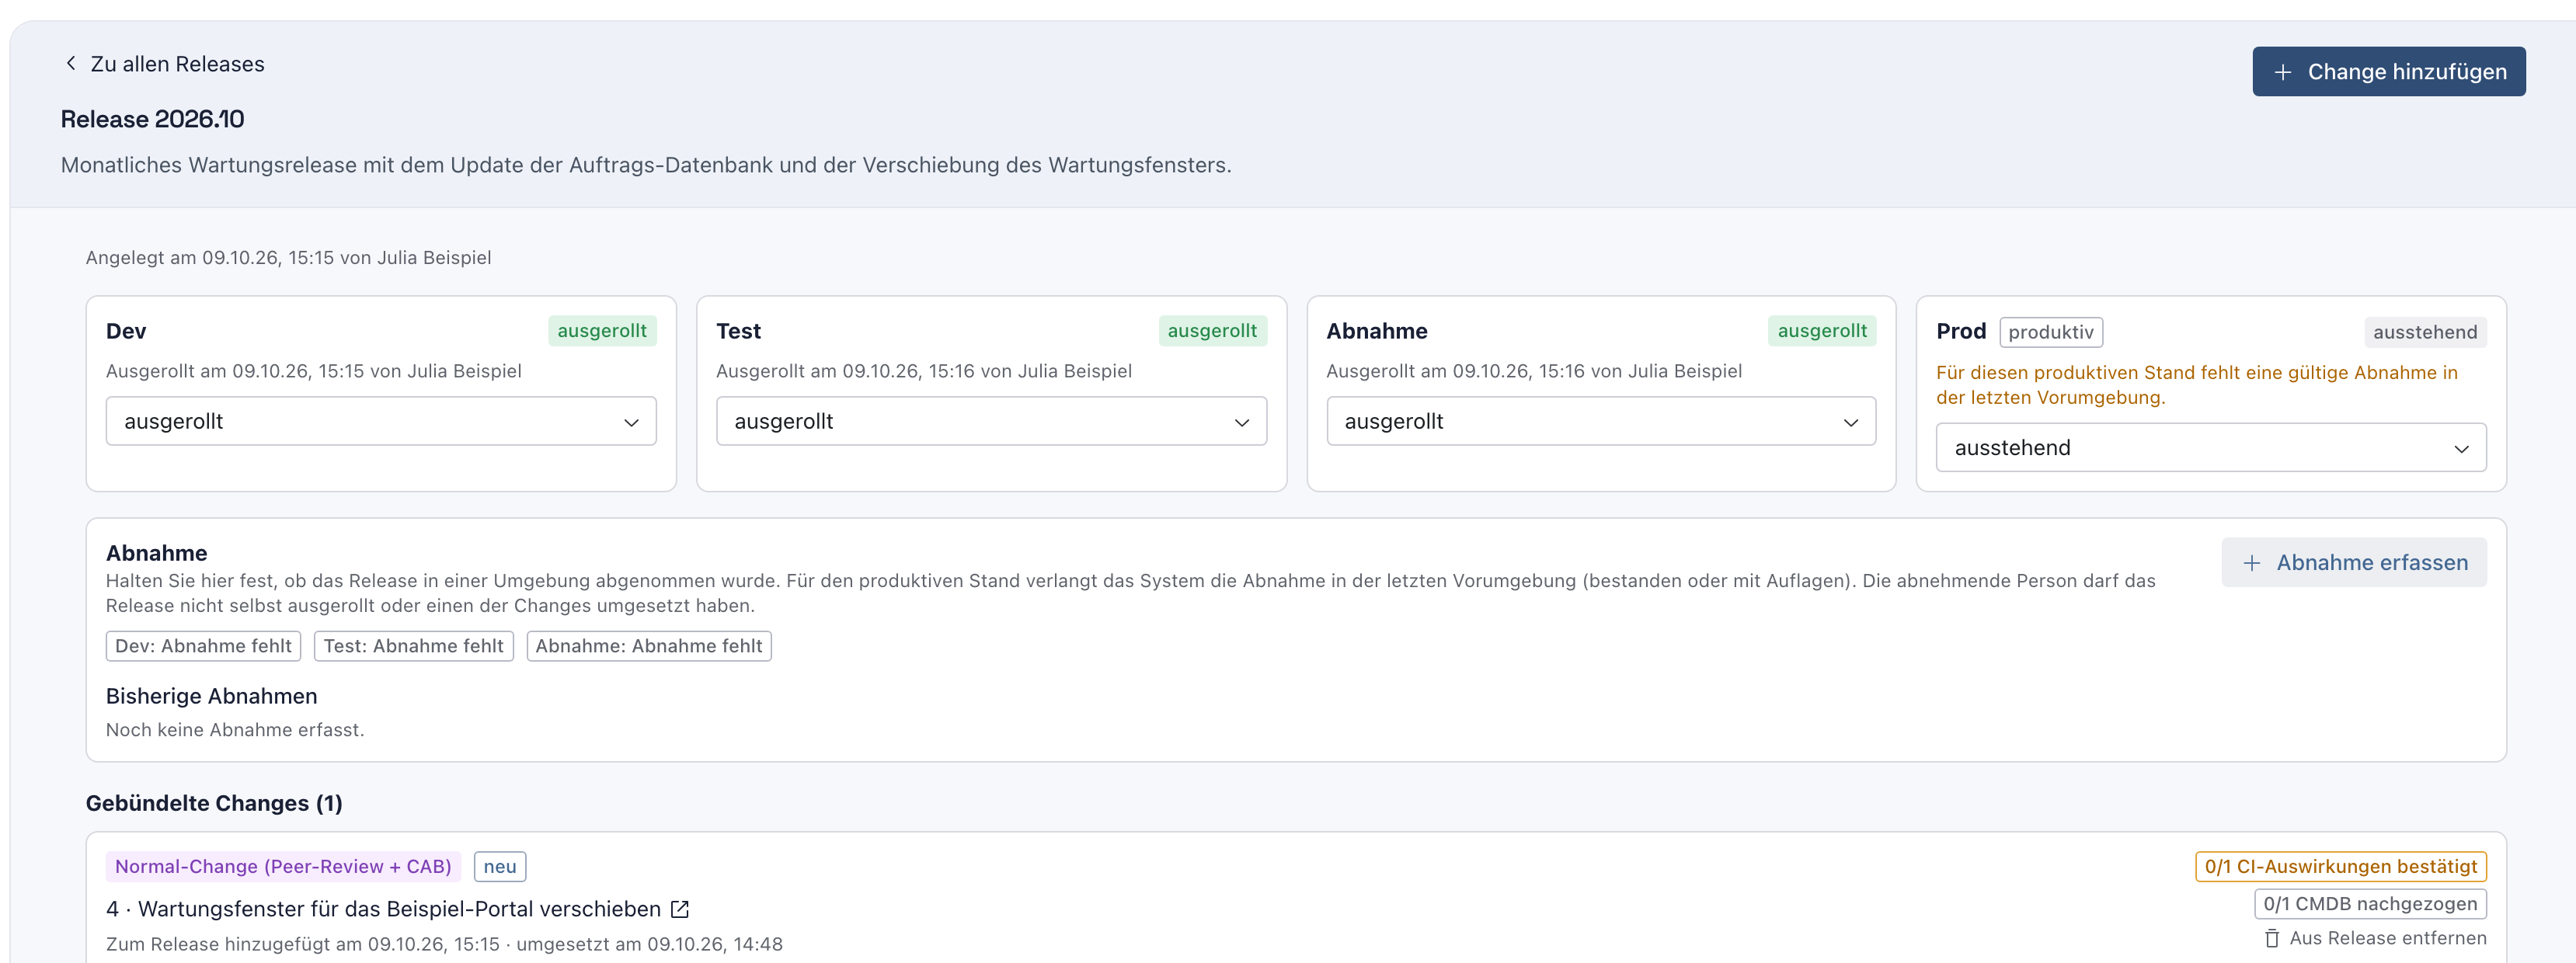Click the Abnahme: Abnahme fehlt badge
This screenshot has width=2576, height=963.
[x=649, y=646]
